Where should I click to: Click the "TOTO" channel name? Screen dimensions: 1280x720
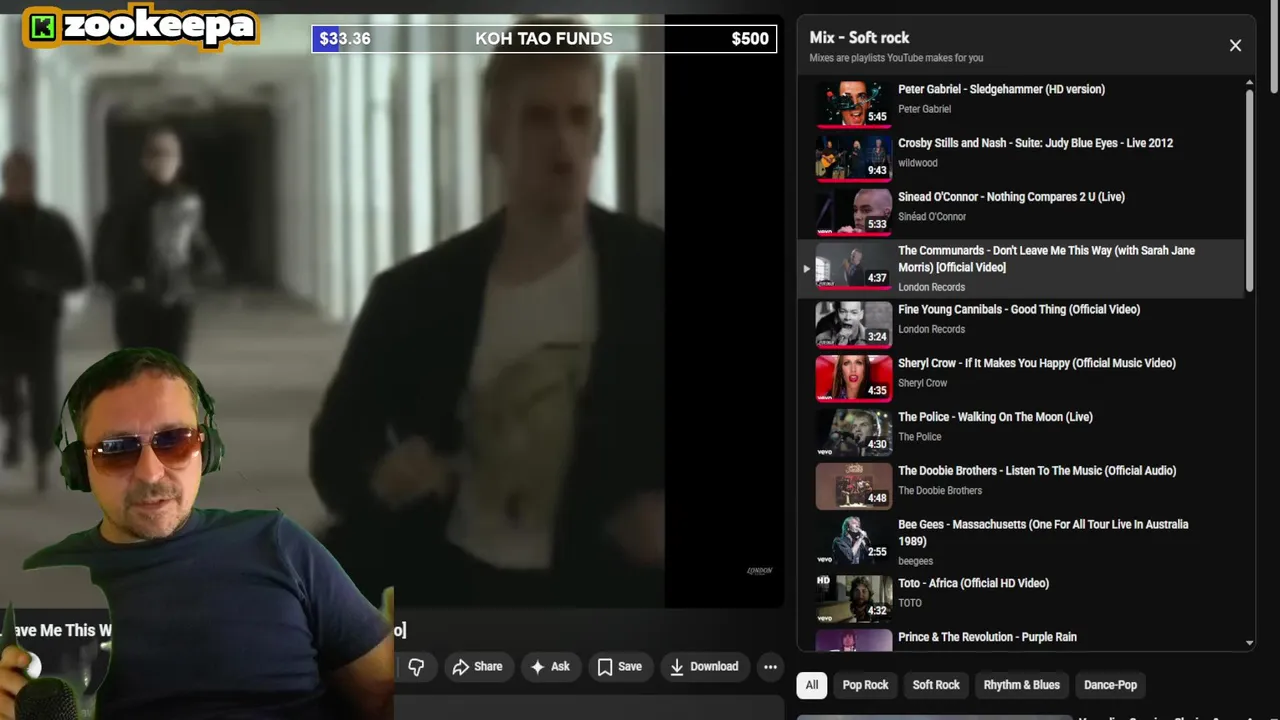coord(910,603)
